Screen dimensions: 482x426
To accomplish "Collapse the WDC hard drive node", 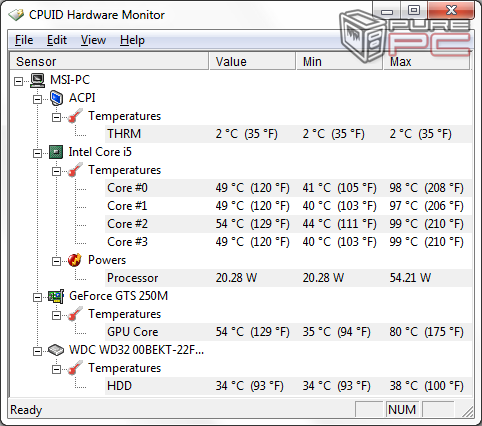I will click(x=37, y=351).
